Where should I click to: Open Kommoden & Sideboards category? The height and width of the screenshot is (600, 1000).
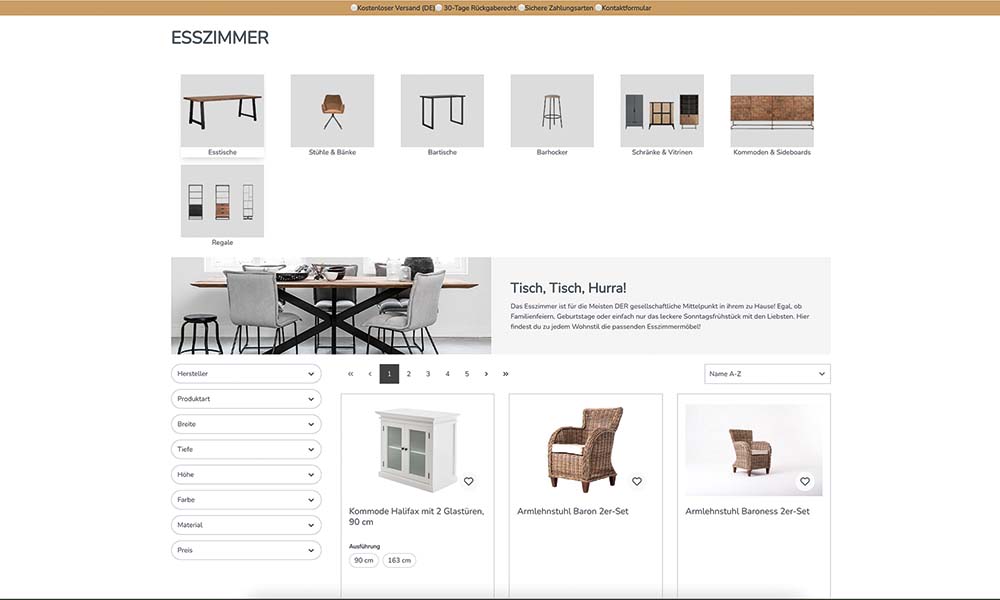[772, 115]
